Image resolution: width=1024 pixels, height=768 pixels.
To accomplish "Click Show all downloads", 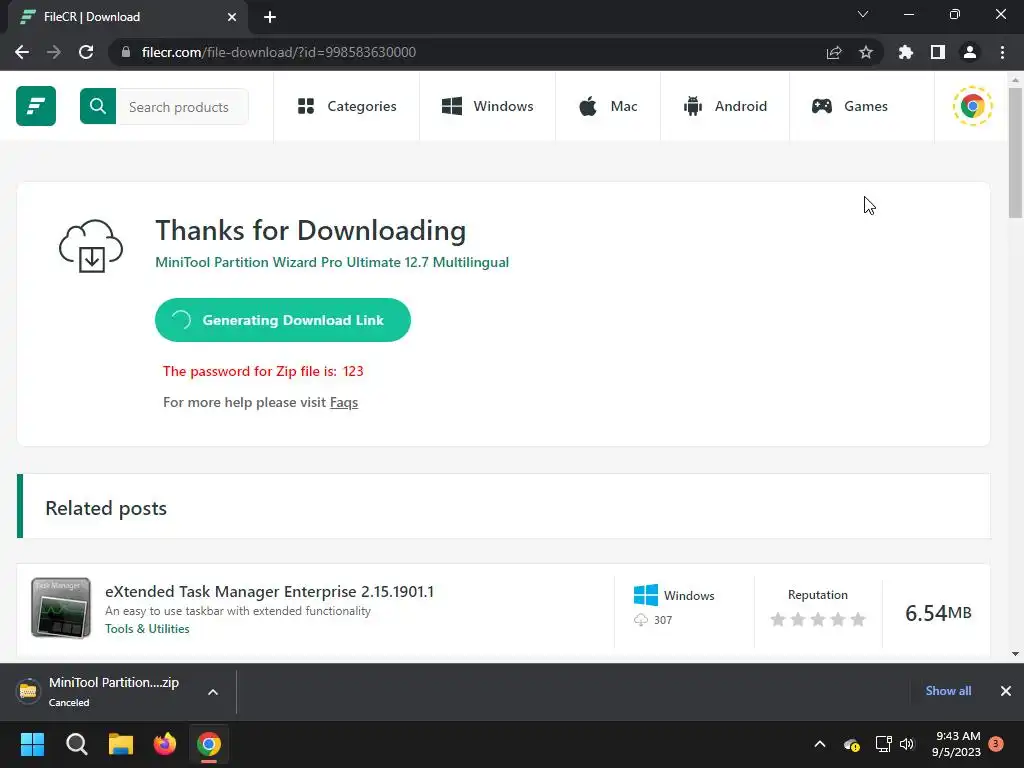I will click(x=948, y=691).
